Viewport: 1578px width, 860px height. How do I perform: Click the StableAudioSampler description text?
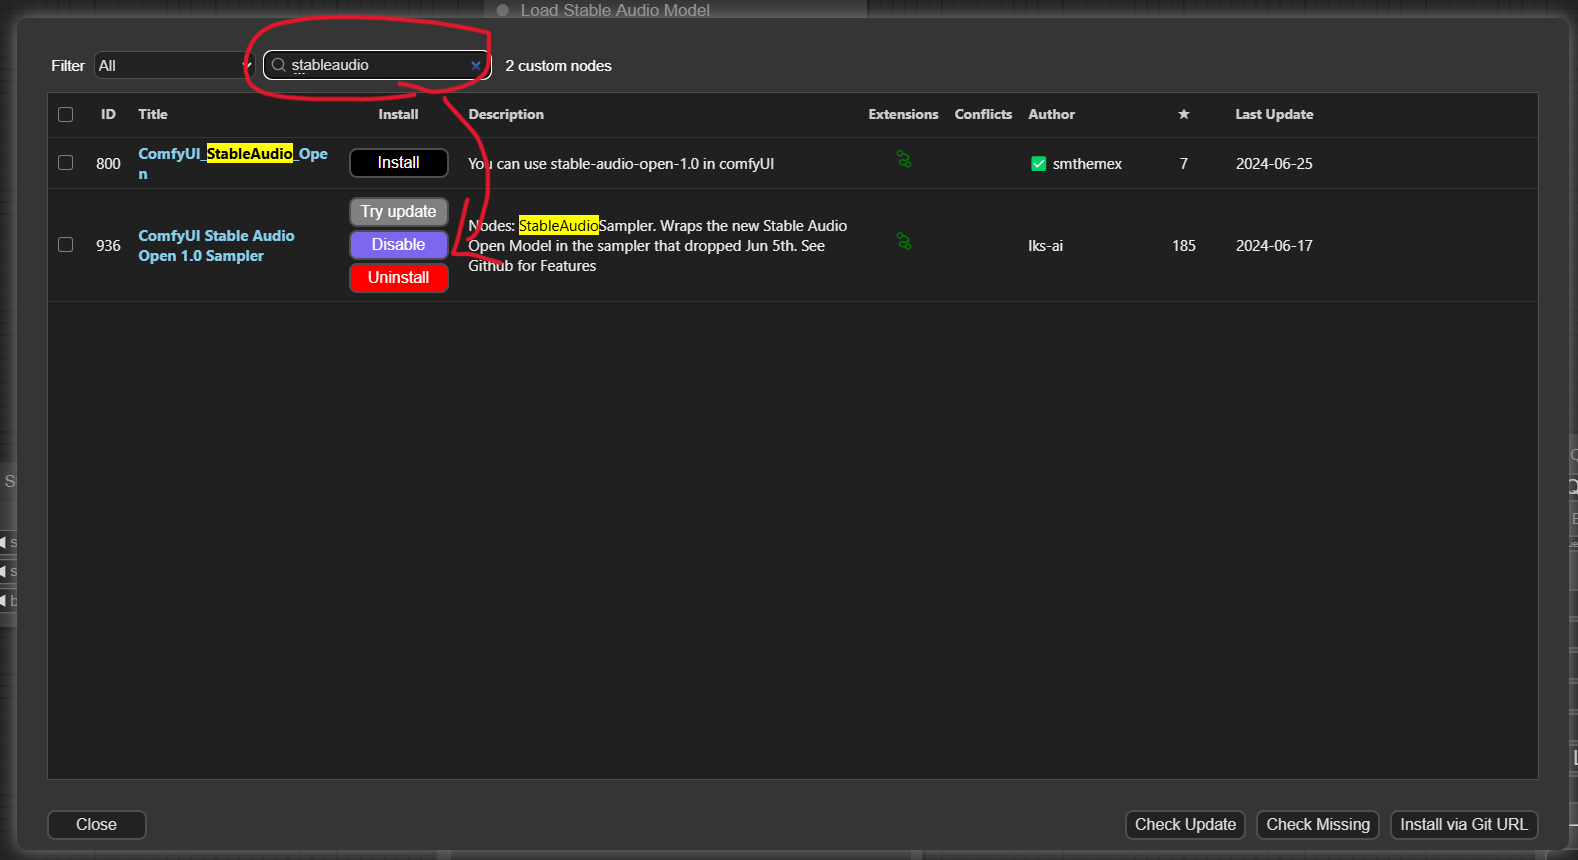(657, 246)
